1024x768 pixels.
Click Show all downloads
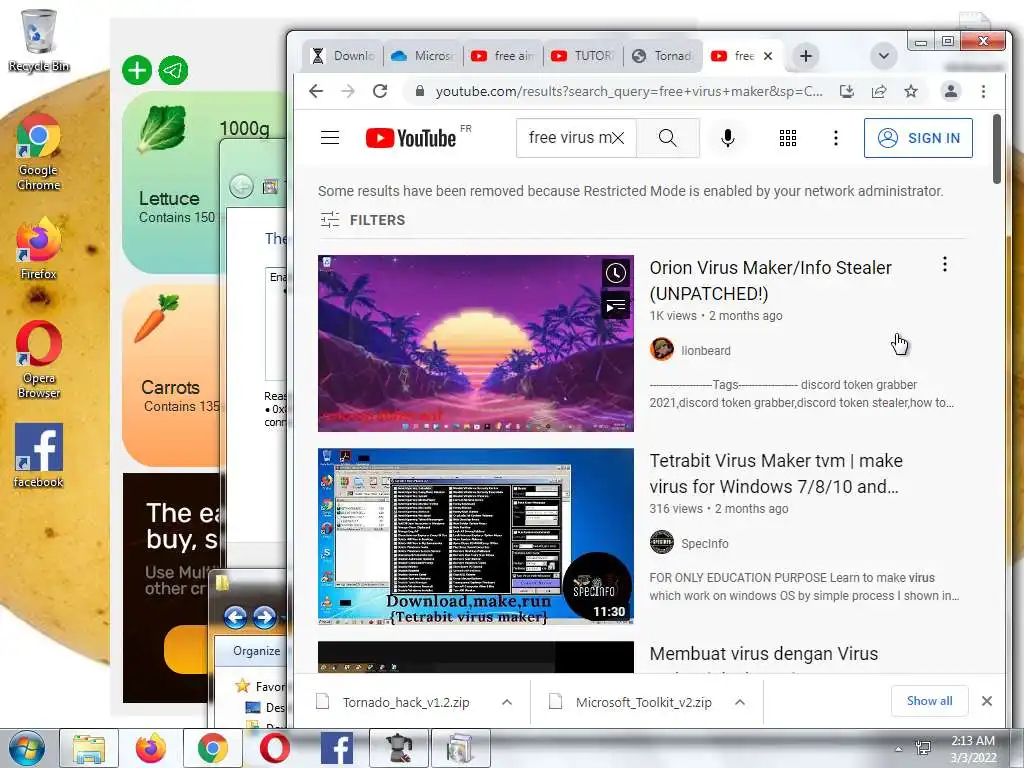coord(929,701)
